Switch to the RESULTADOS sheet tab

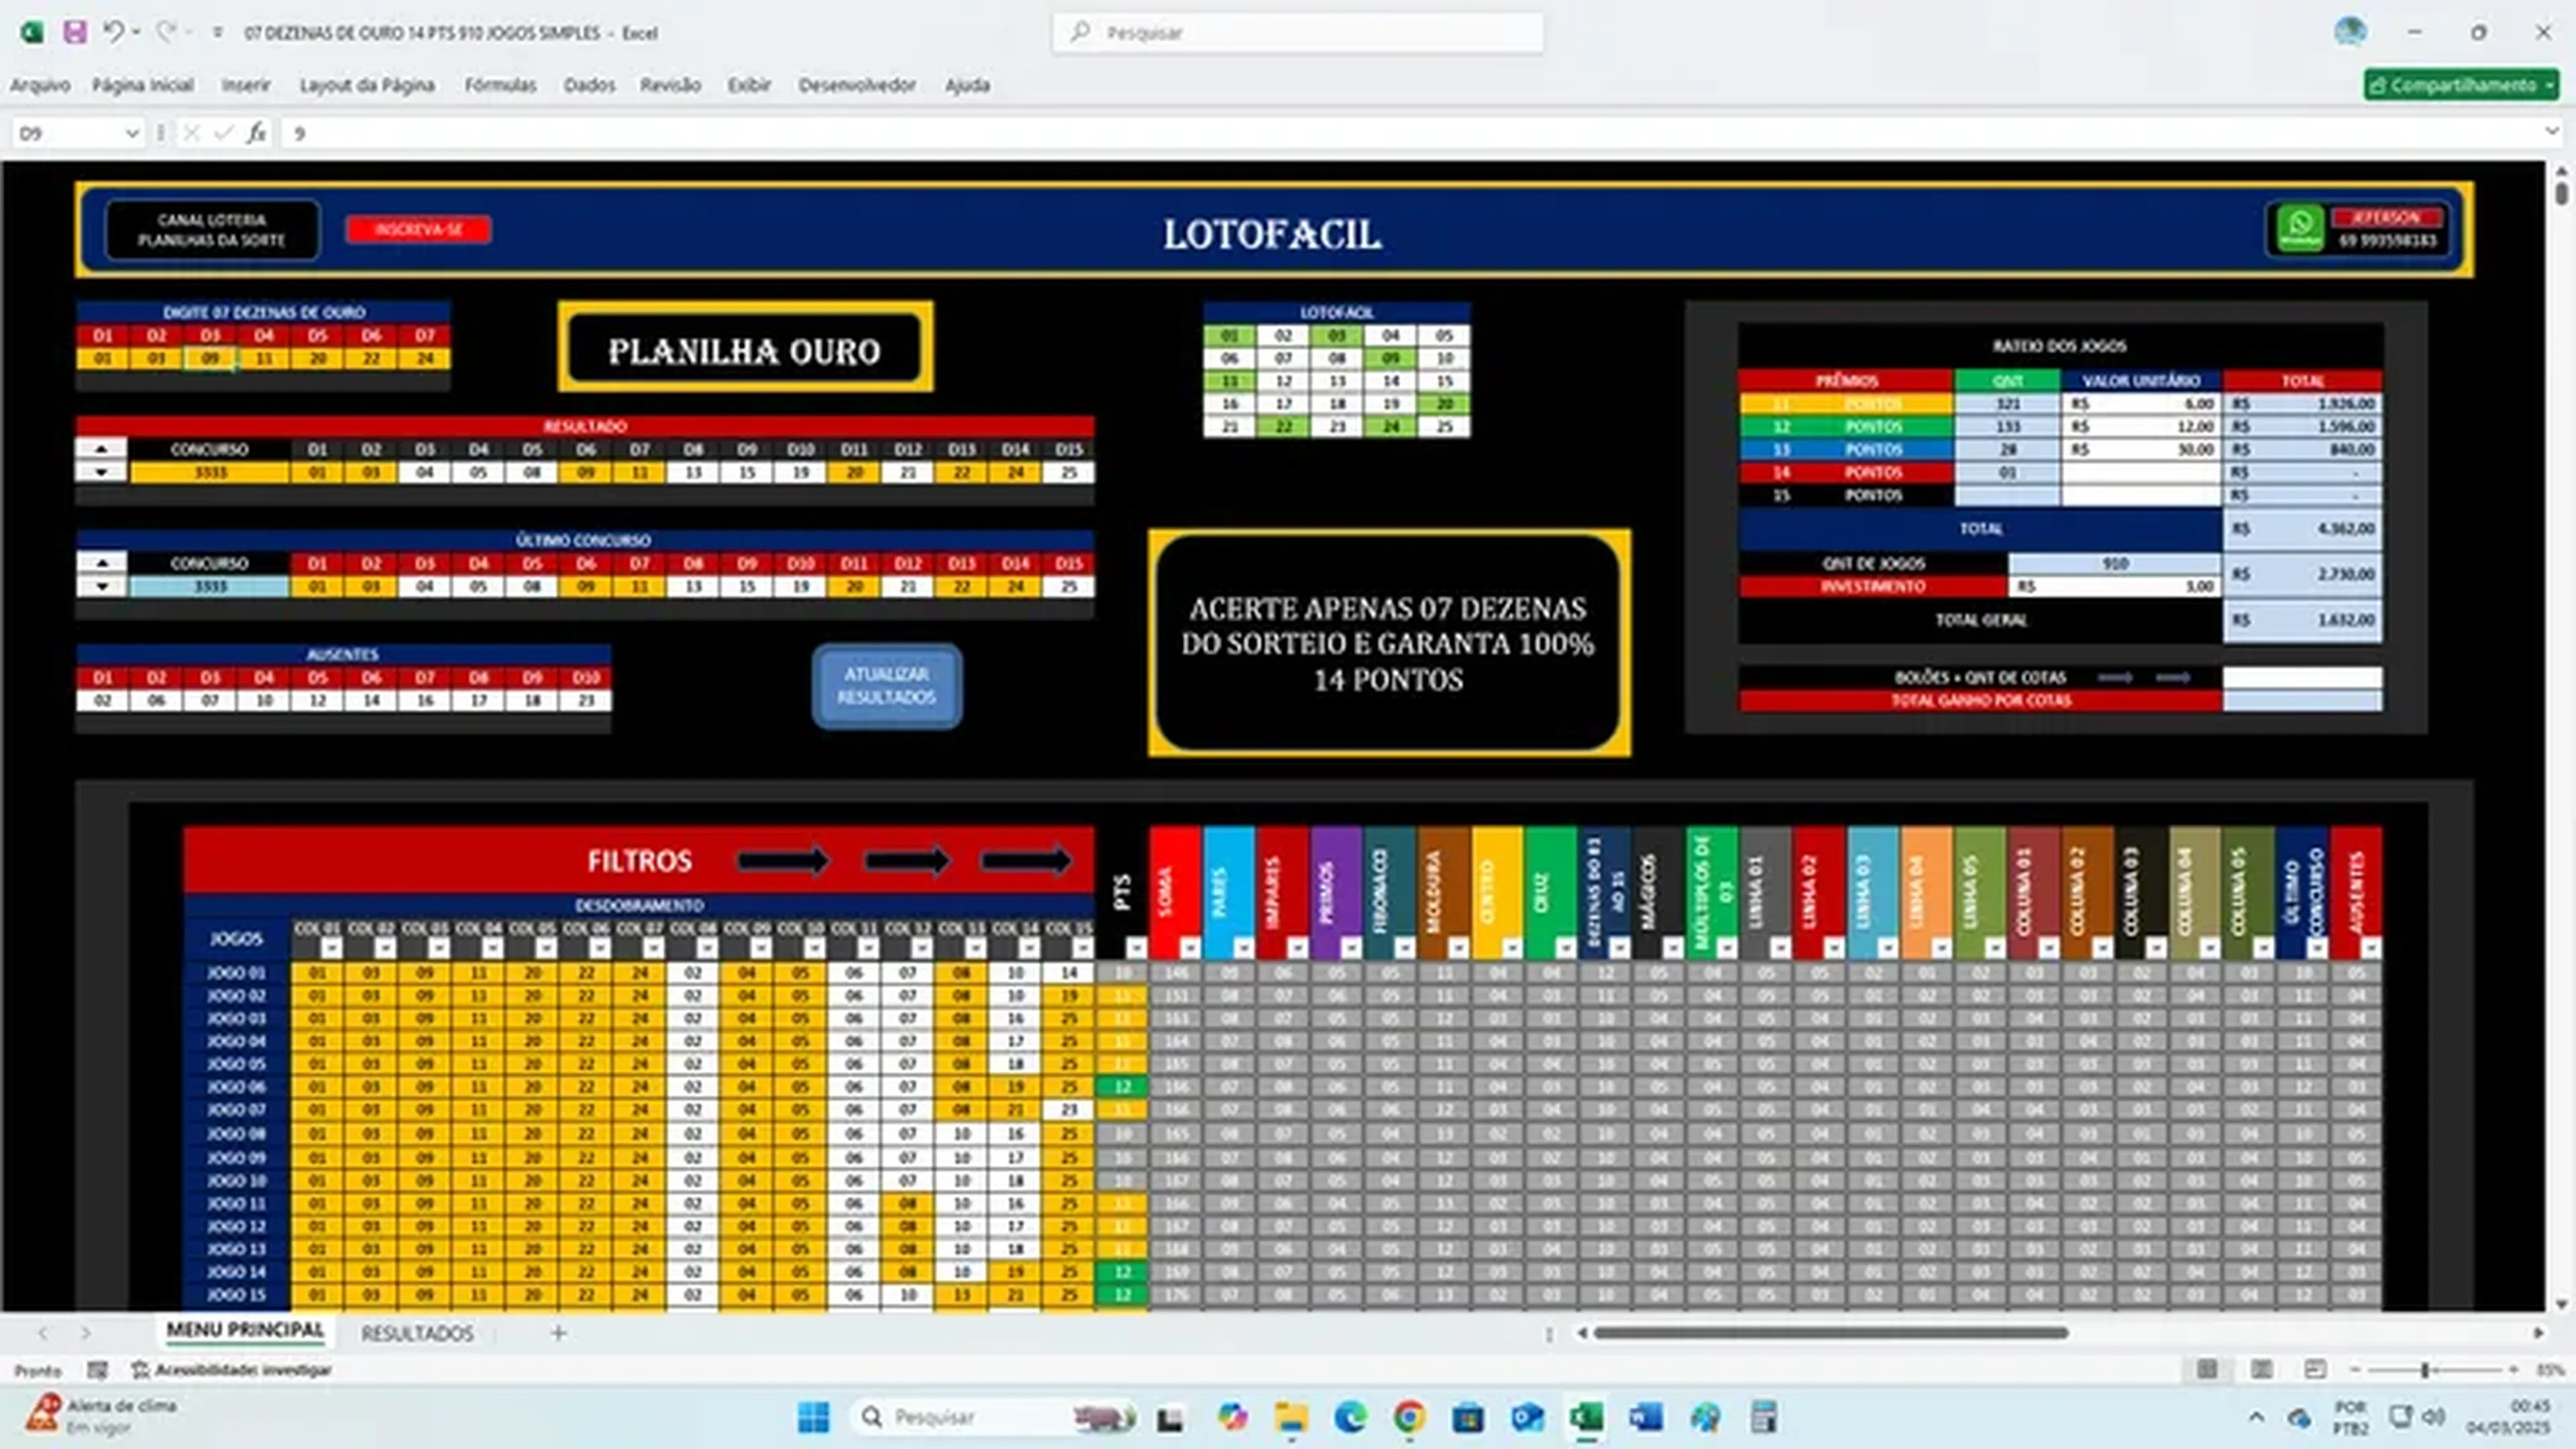click(417, 1333)
